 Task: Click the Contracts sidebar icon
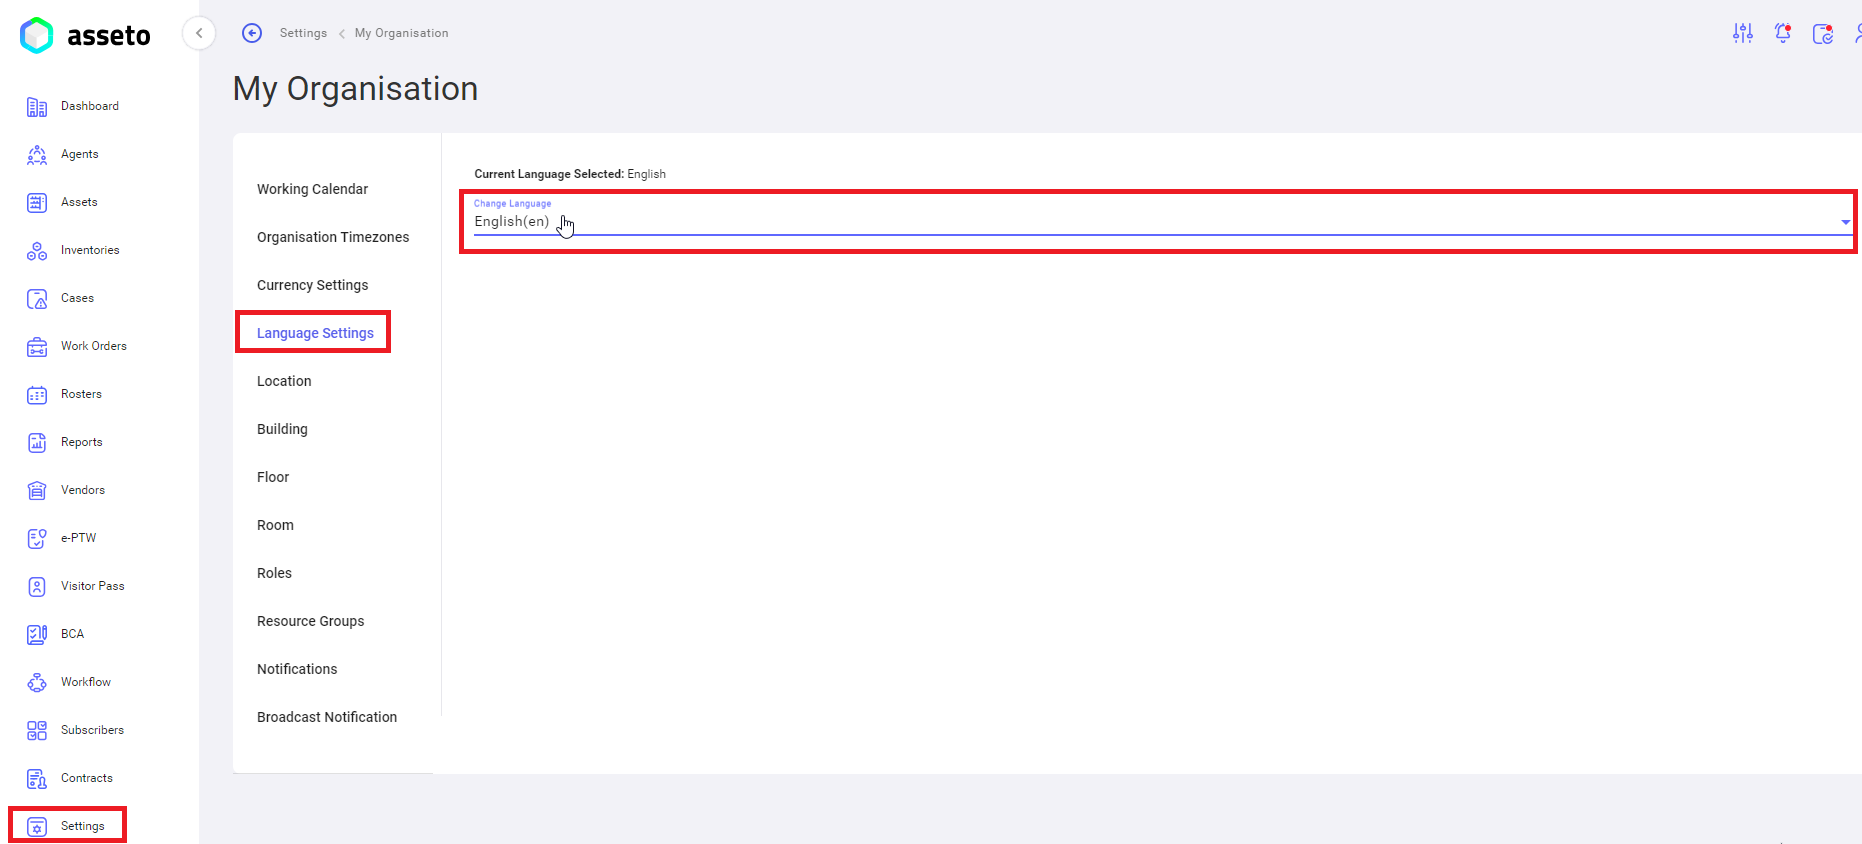point(37,778)
